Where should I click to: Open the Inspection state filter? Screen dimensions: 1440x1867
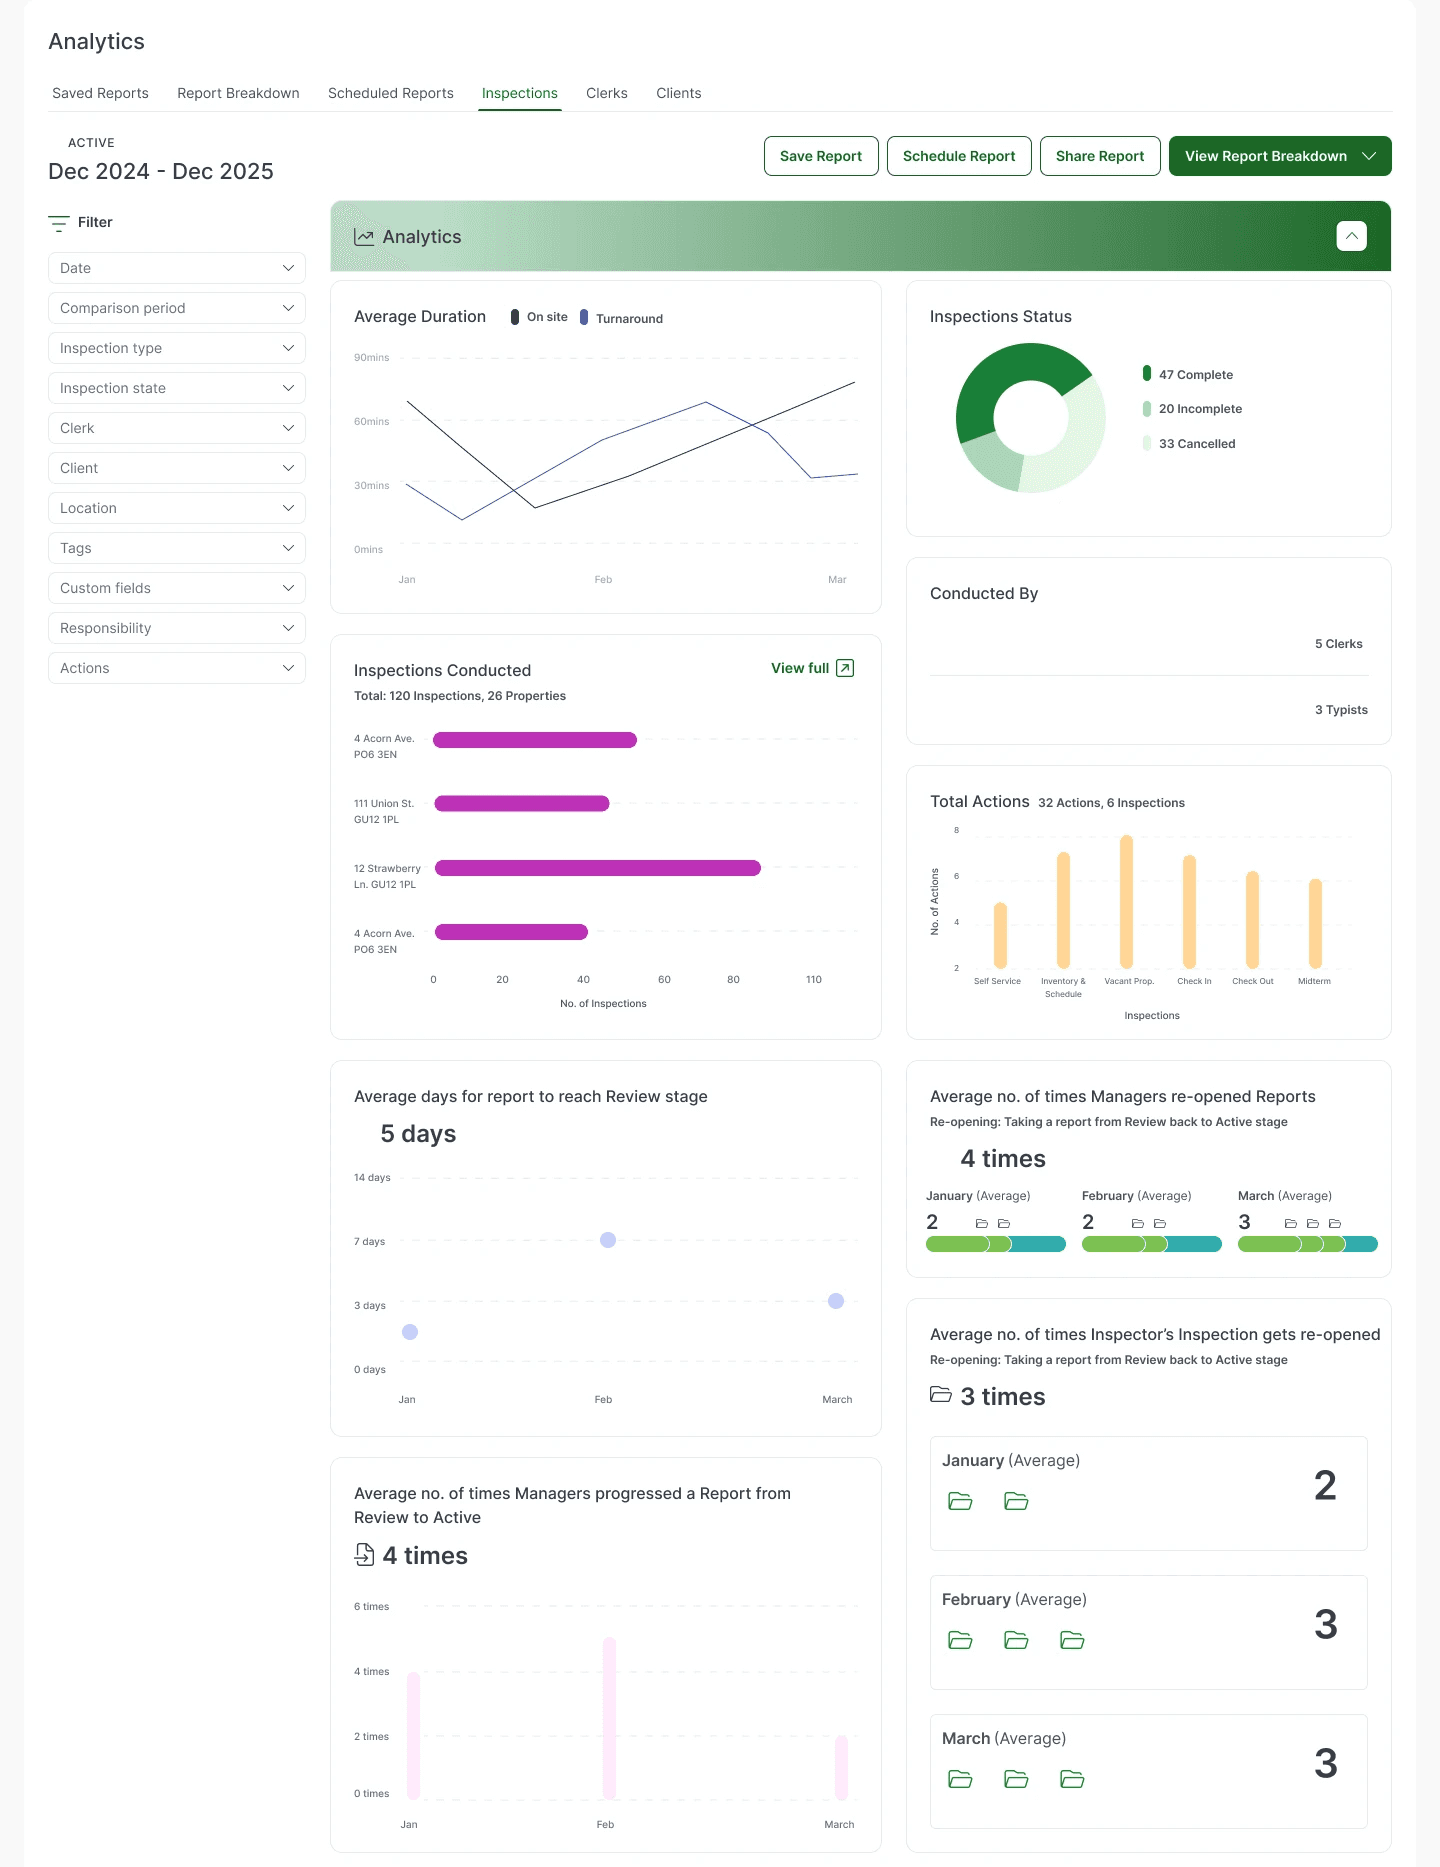click(177, 388)
